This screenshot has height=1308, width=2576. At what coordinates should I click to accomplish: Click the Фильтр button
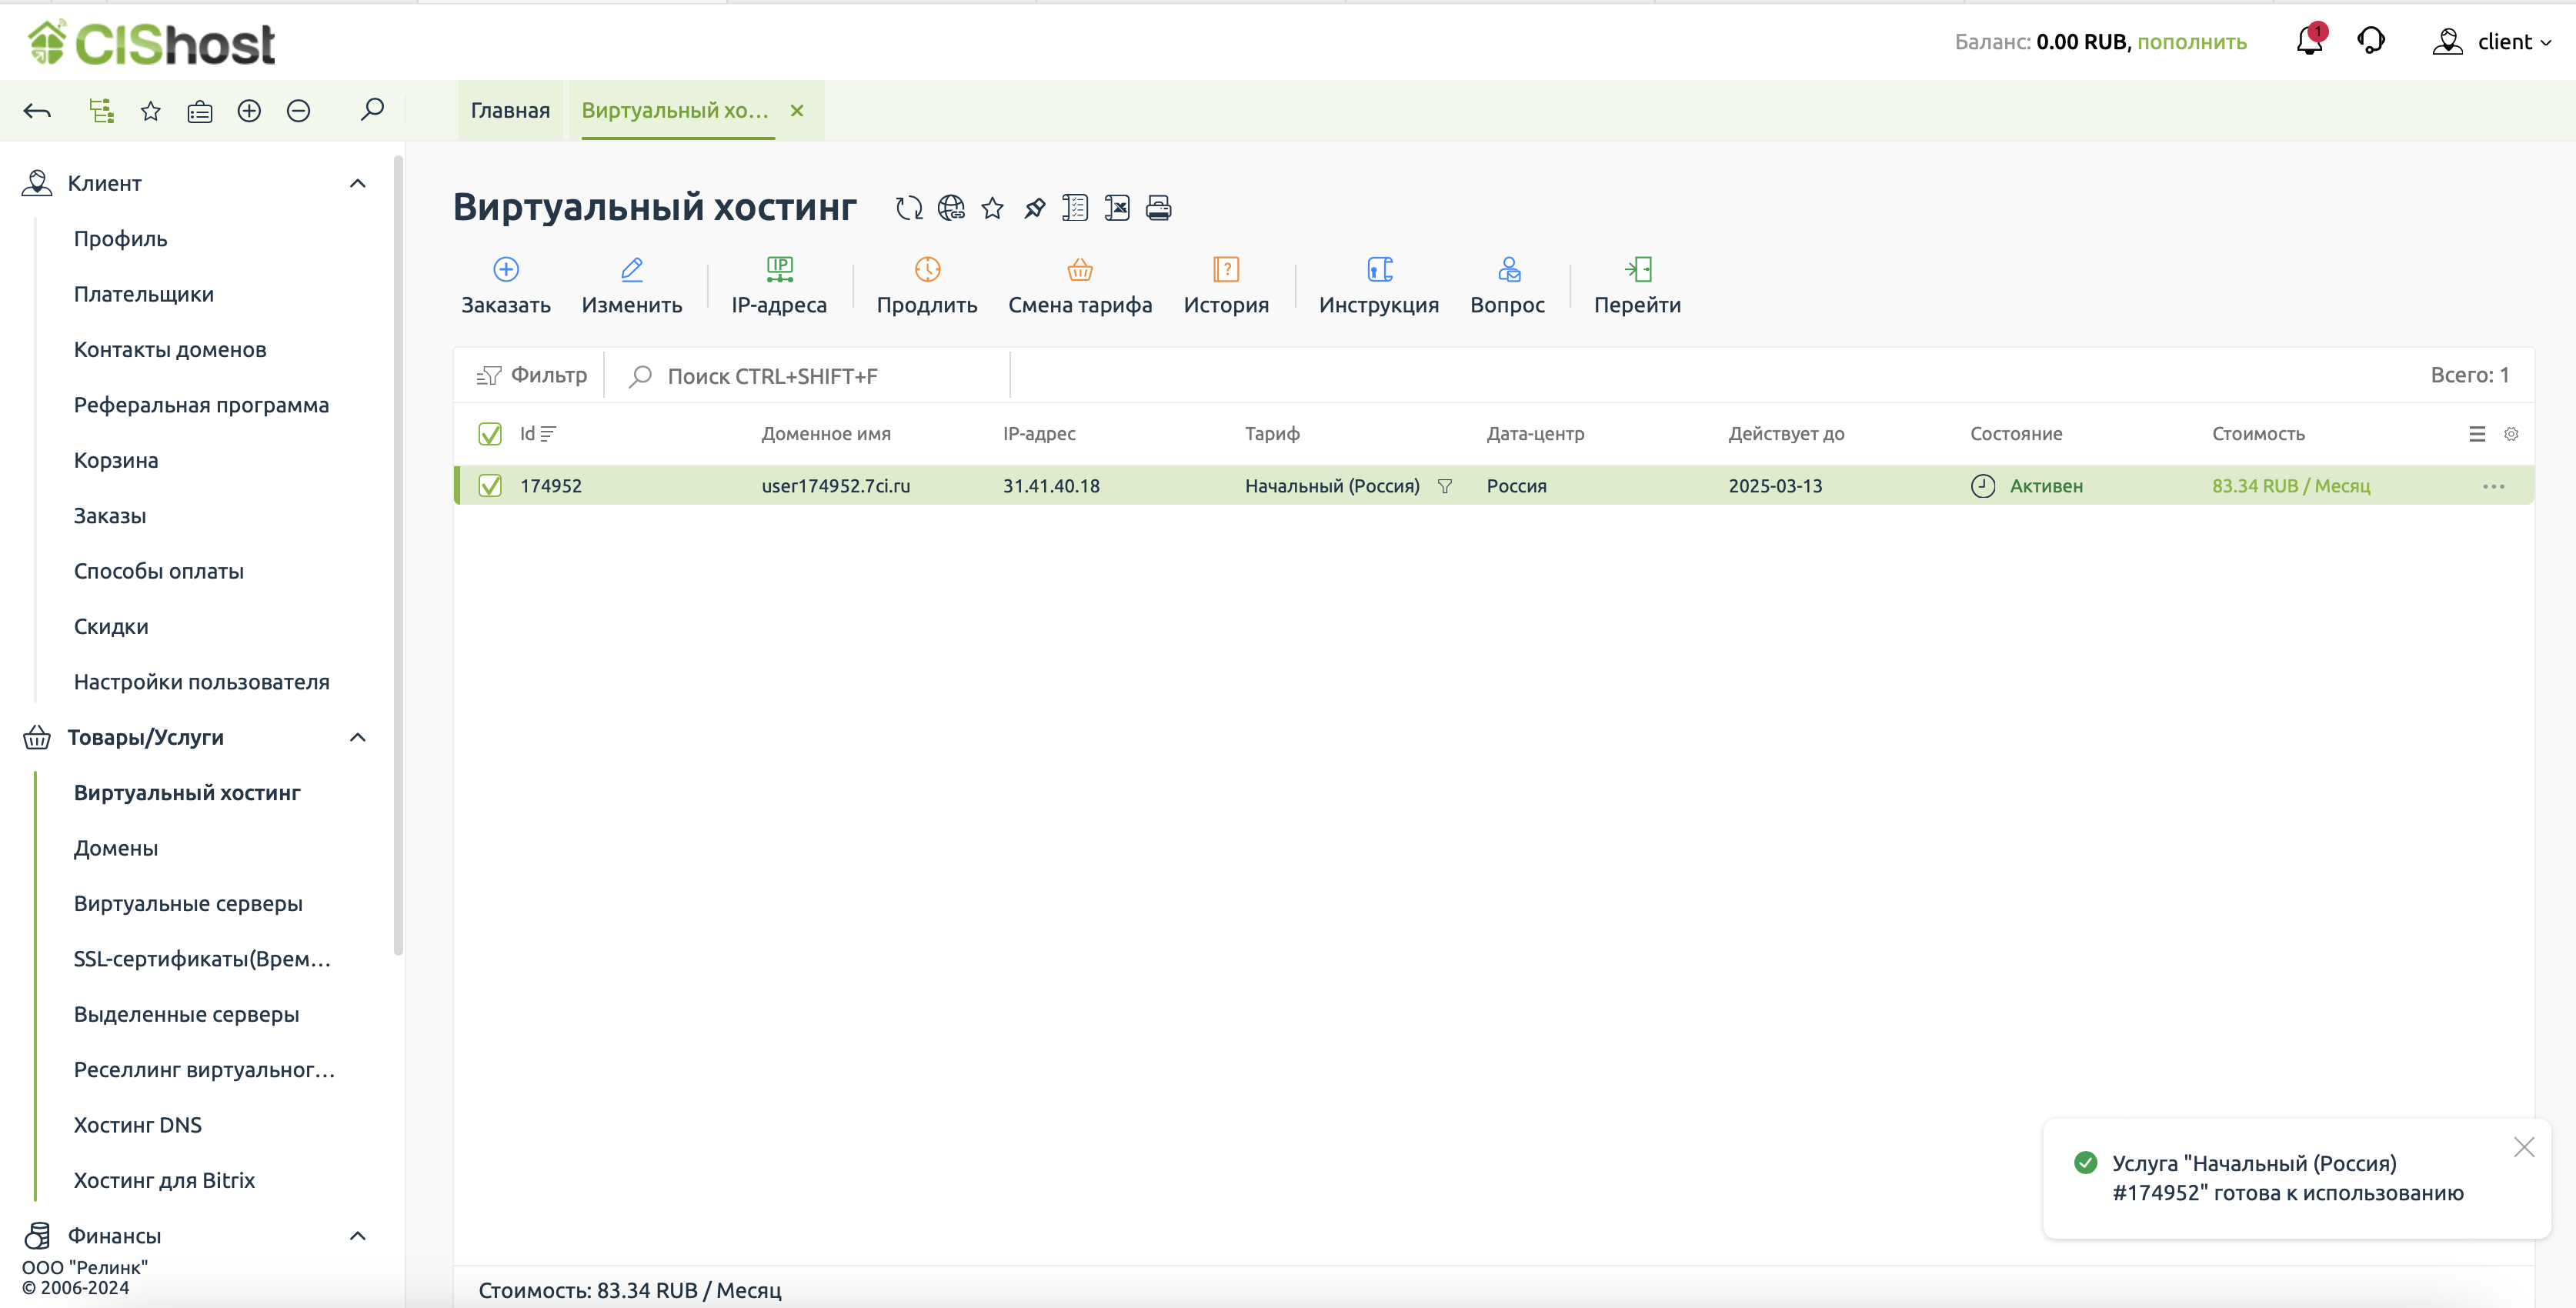[x=532, y=376]
